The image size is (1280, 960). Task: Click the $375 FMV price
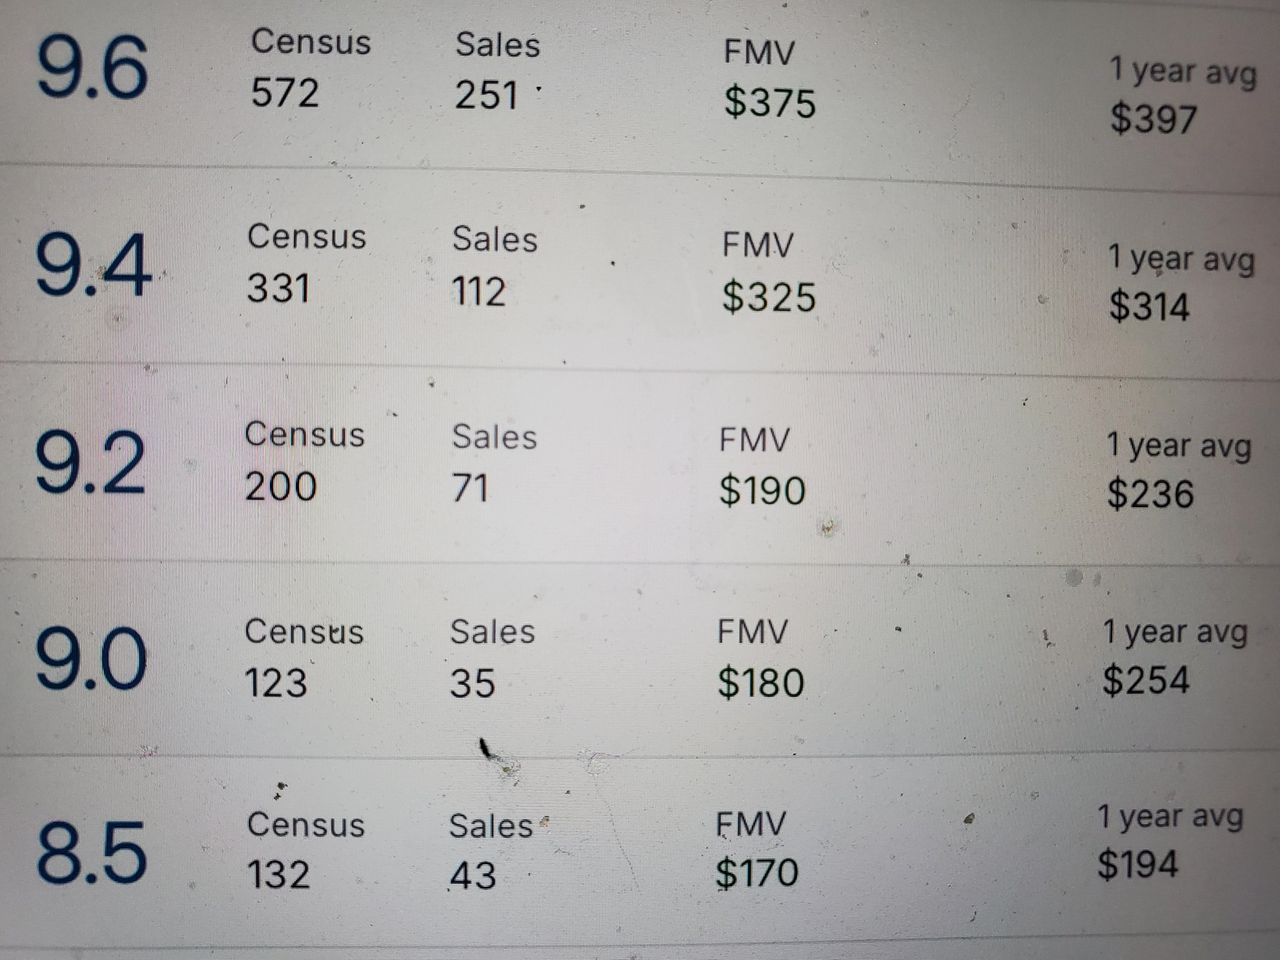[770, 102]
